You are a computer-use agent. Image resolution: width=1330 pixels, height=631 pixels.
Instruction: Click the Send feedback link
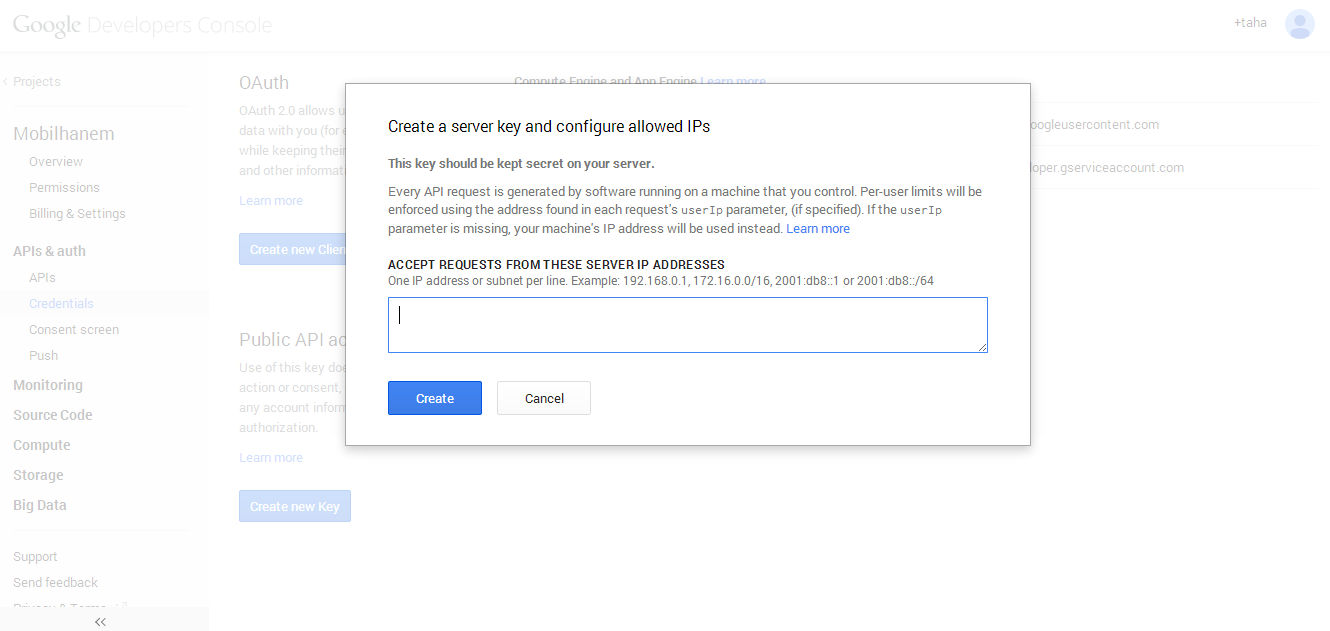click(55, 583)
